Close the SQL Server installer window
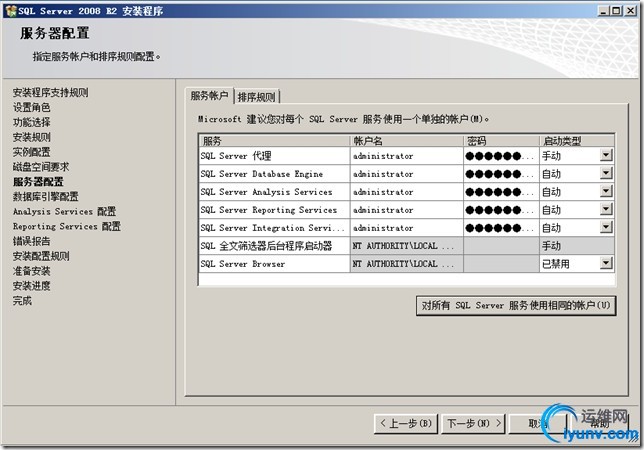 click(630, 11)
